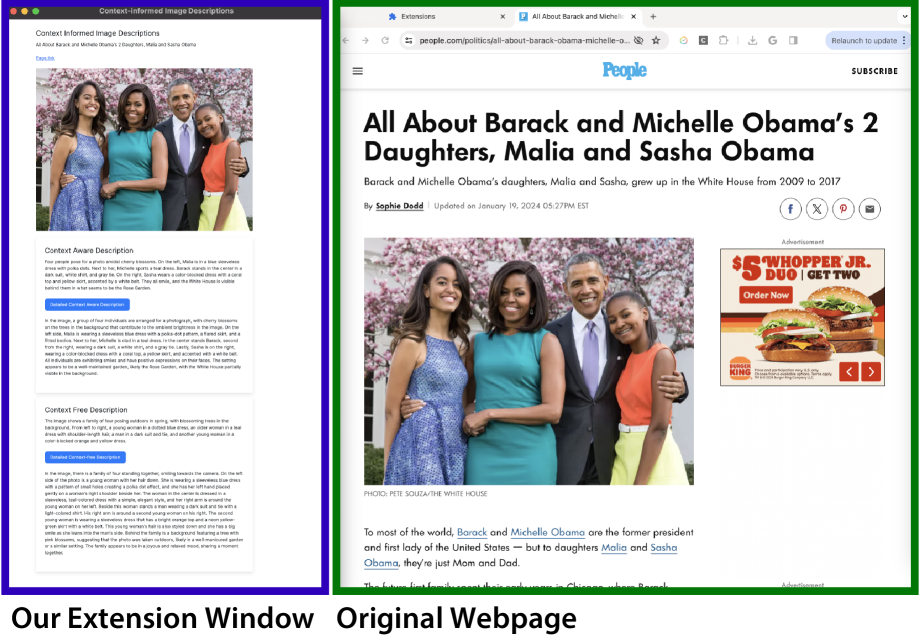Go to previous slide in Burger King ad
The image size is (921, 641).
pos(849,372)
